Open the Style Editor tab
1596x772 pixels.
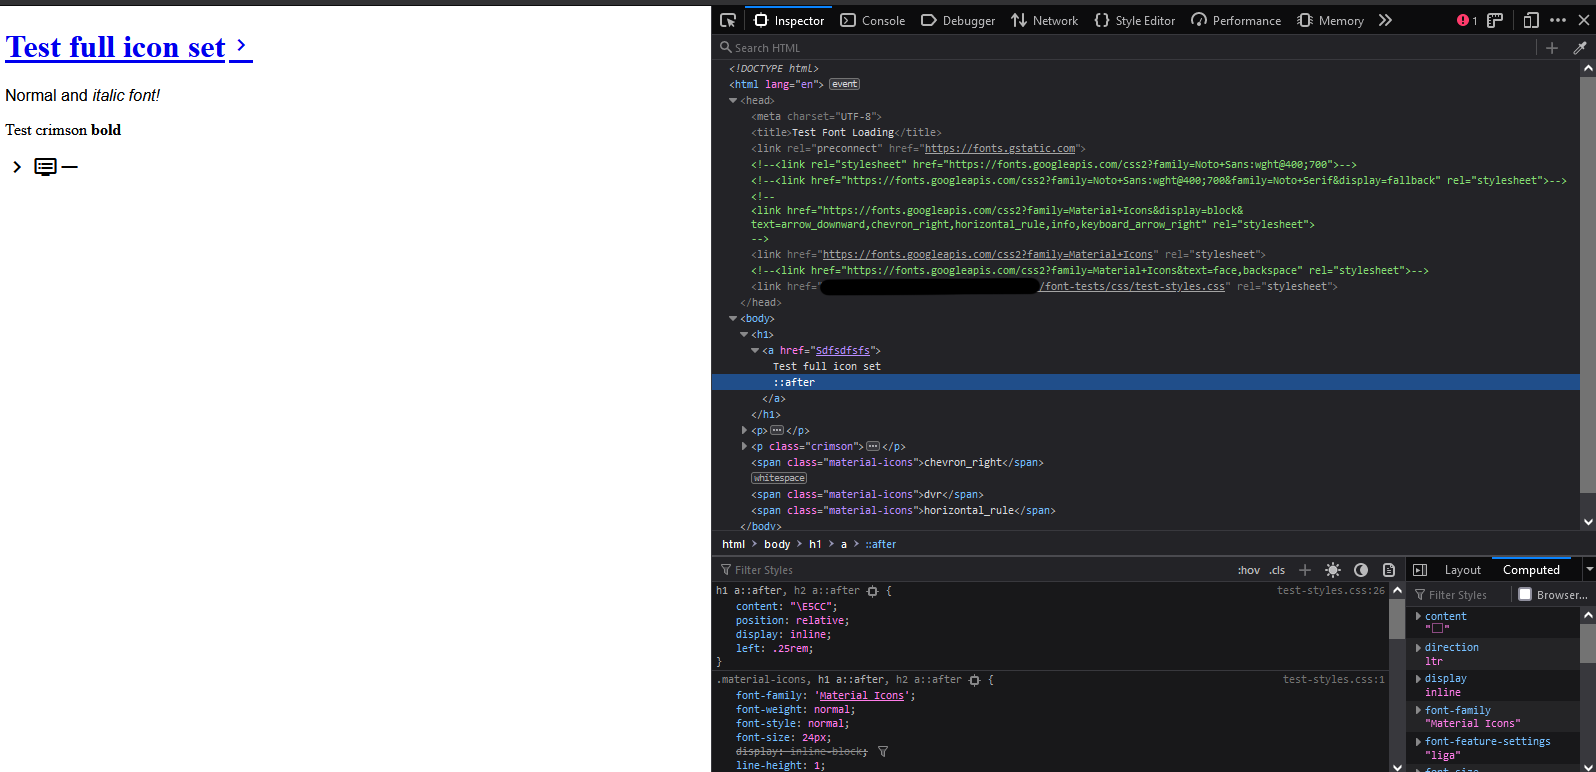pos(1135,20)
